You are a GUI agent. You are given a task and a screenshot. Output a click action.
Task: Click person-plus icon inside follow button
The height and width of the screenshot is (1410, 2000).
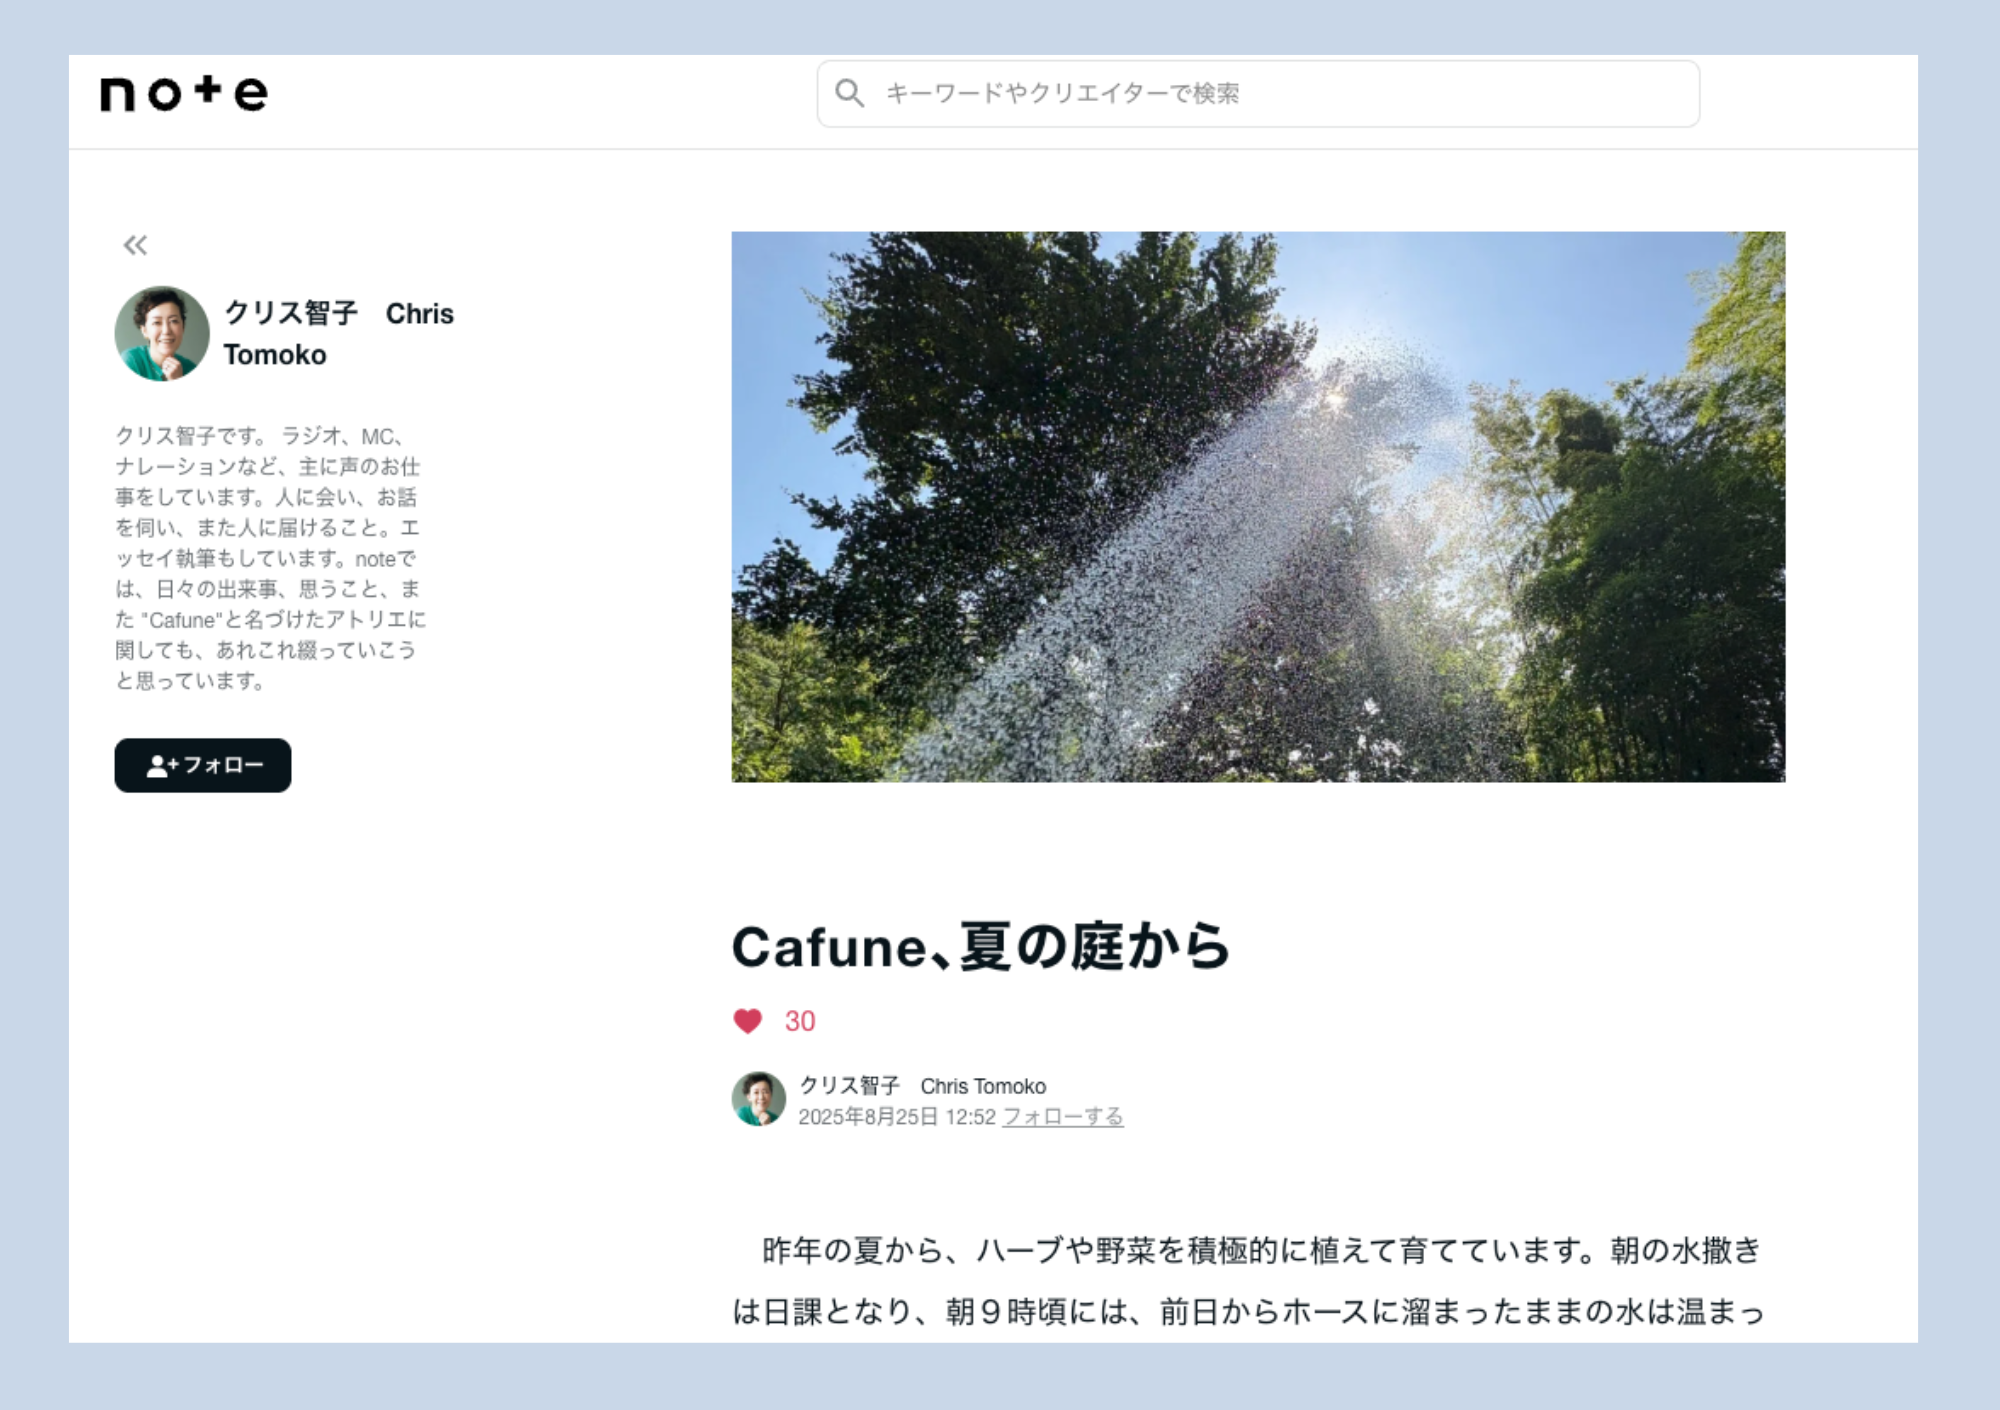tap(160, 766)
